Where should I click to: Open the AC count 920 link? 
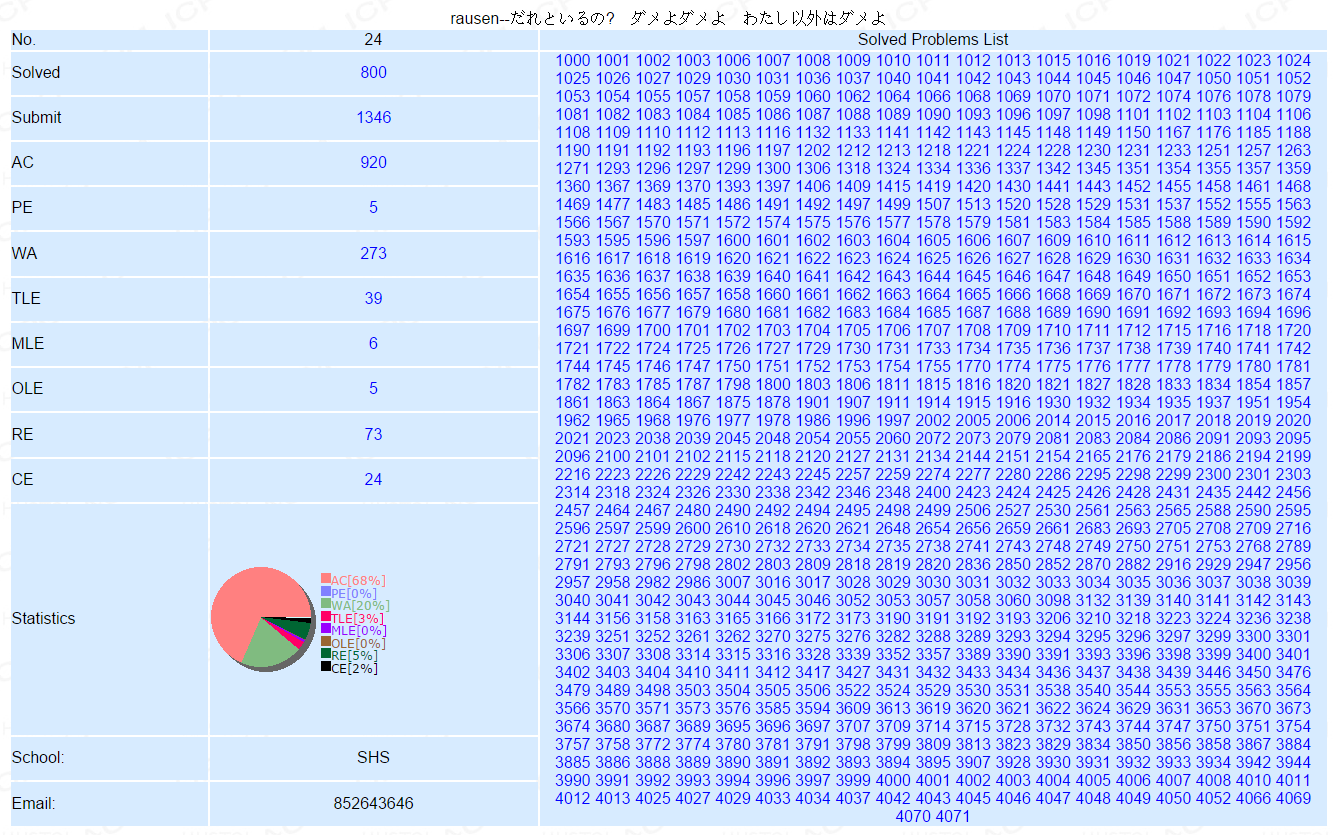[373, 162]
